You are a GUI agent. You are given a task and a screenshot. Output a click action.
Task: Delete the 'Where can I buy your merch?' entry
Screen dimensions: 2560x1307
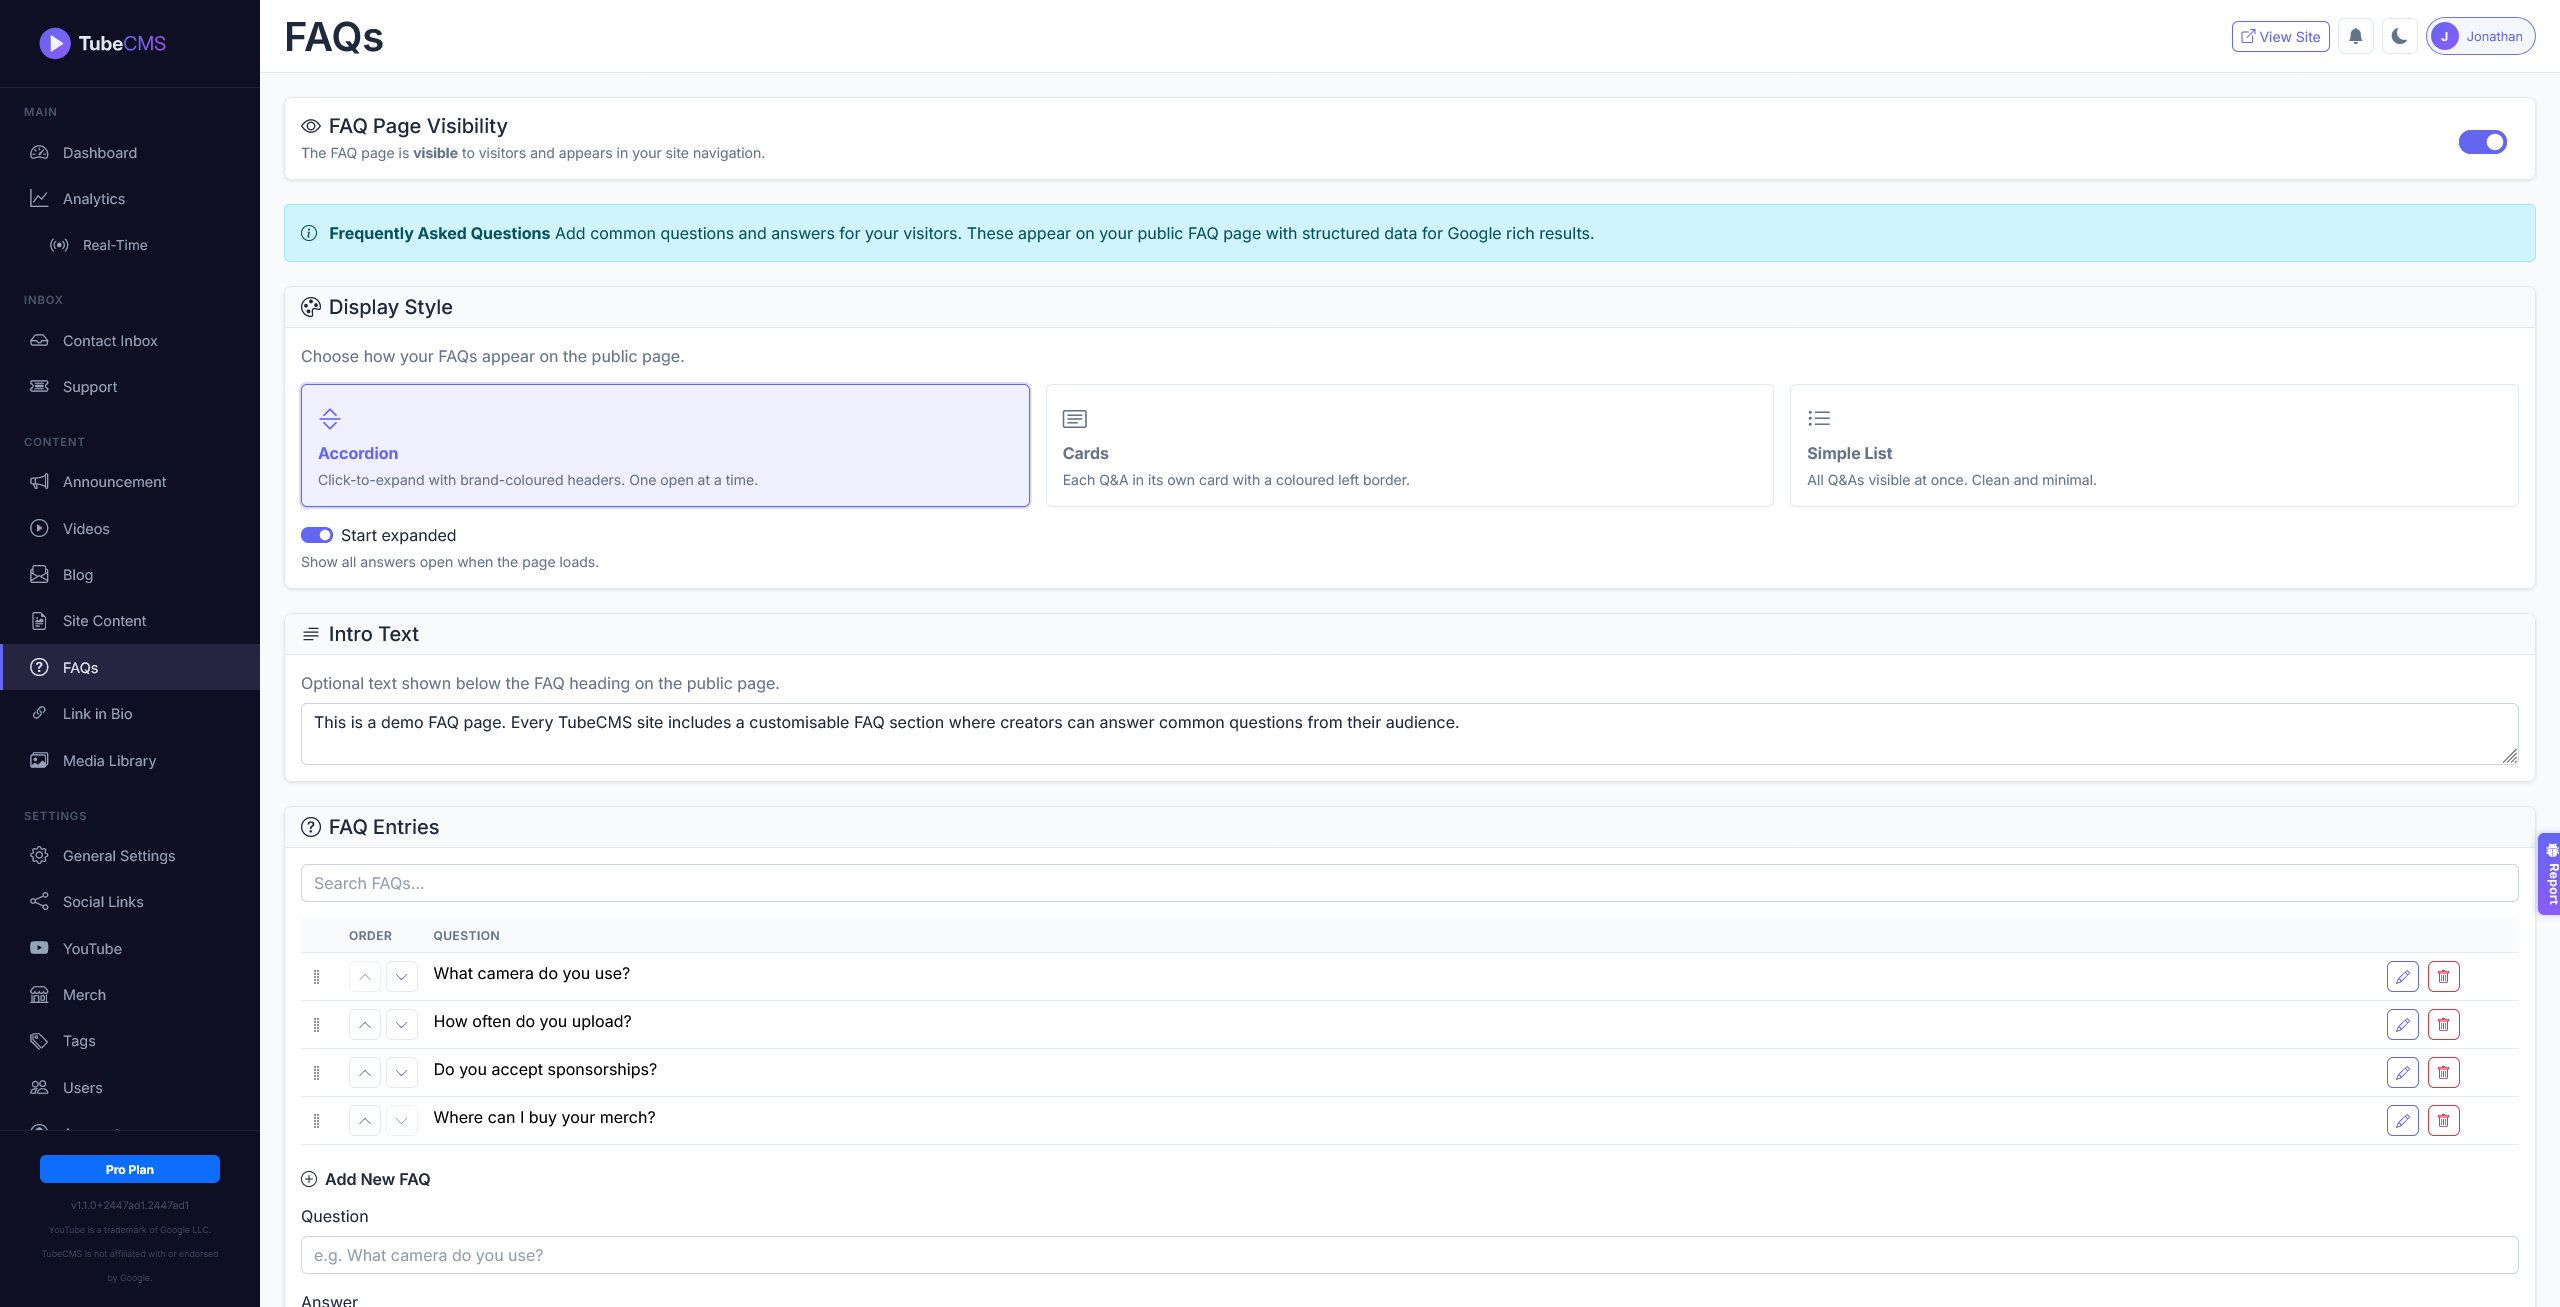click(x=2443, y=1120)
